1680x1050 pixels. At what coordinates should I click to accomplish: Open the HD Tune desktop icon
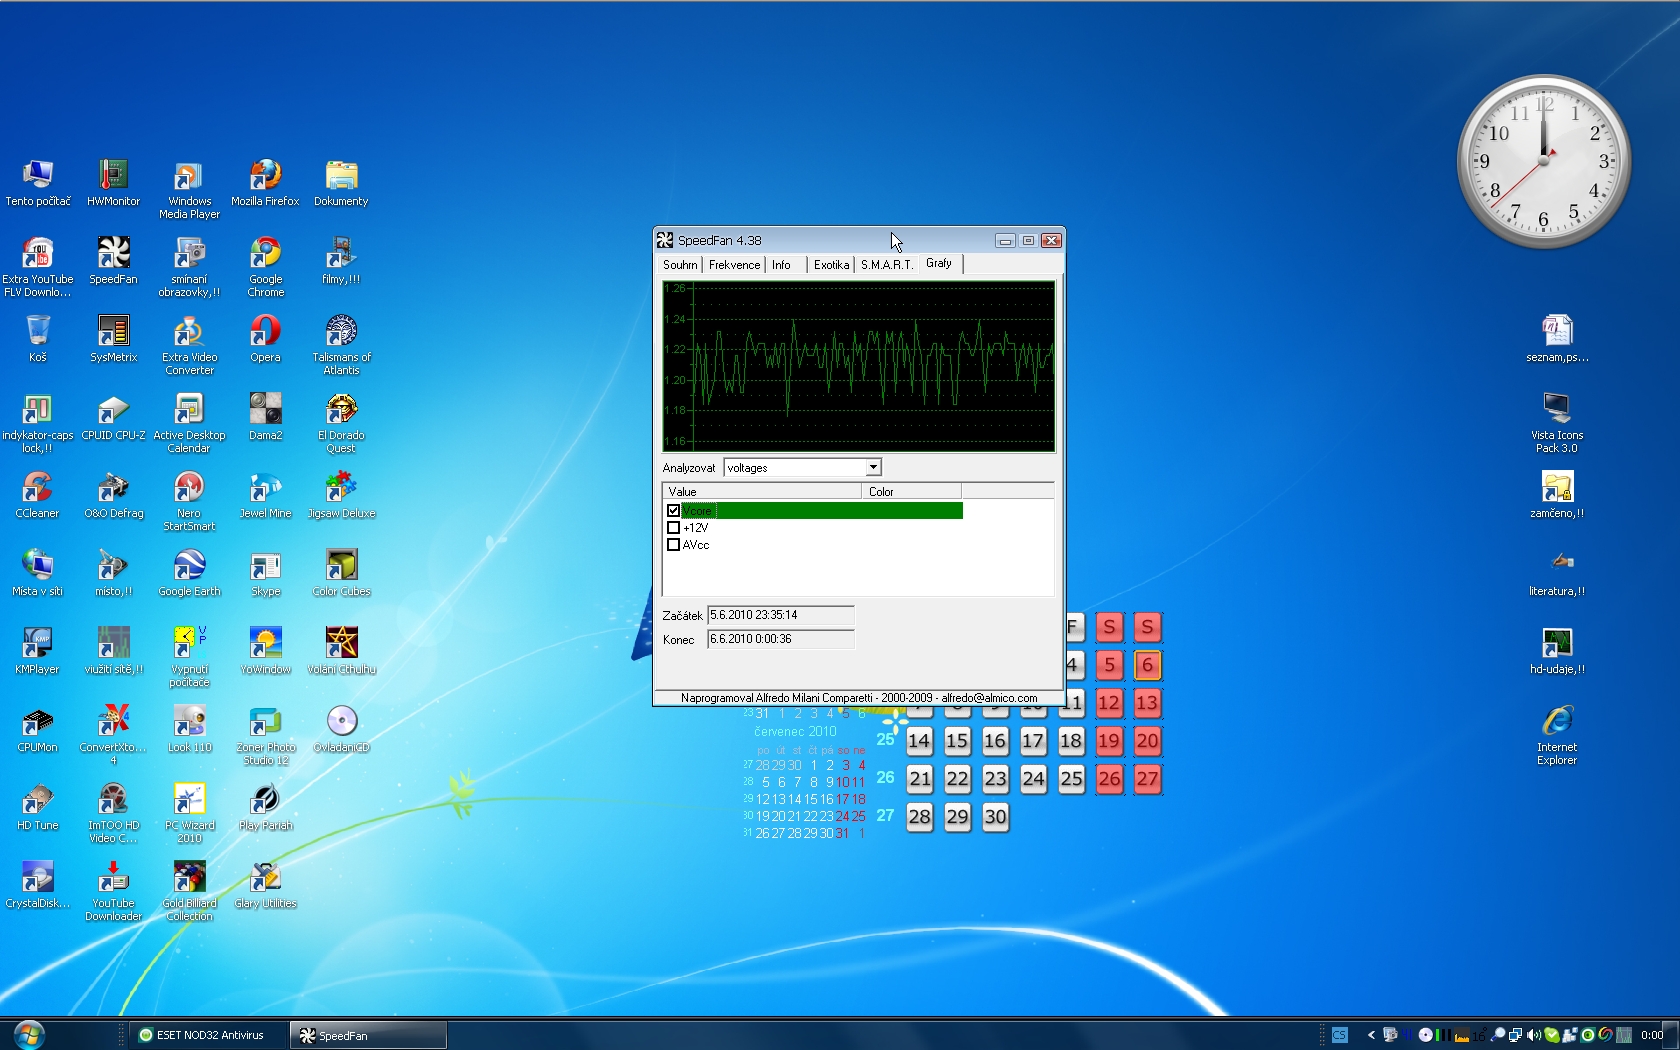(x=37, y=800)
